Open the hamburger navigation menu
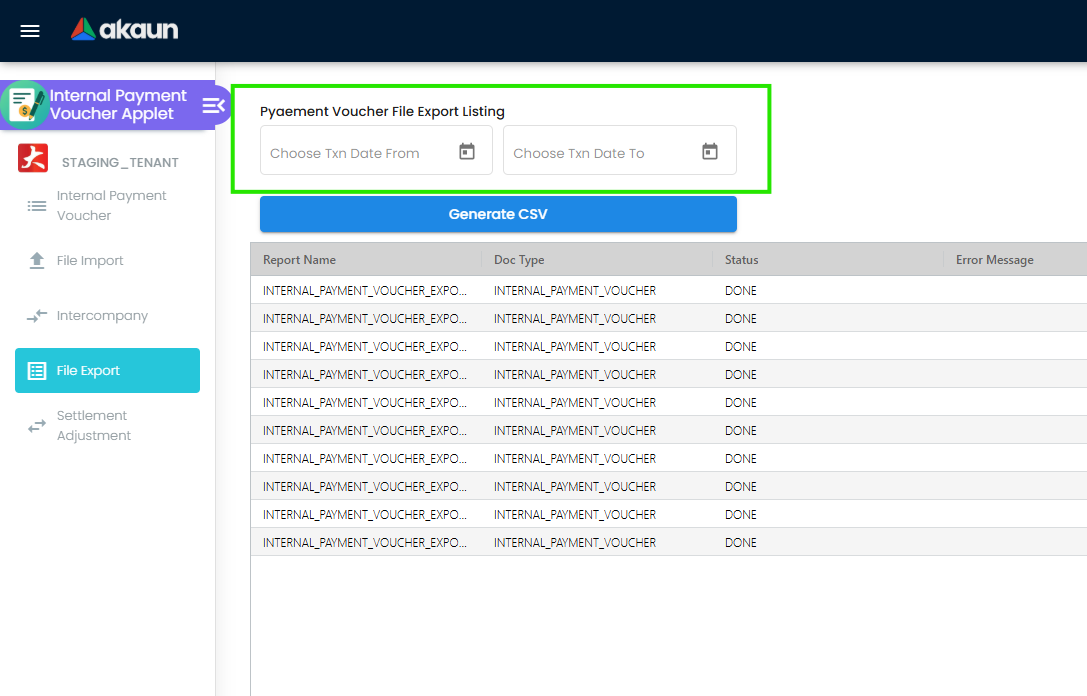1087x696 pixels. pyautogui.click(x=29, y=30)
